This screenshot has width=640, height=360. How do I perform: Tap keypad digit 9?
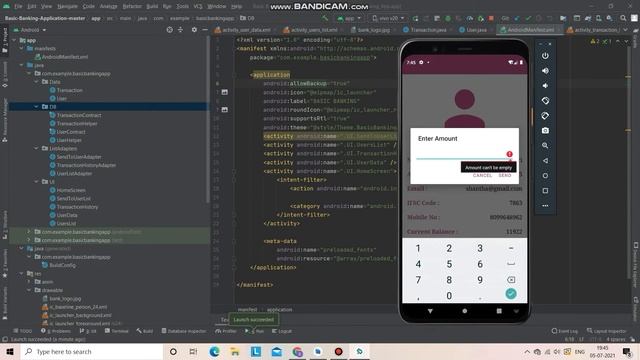(x=480, y=280)
